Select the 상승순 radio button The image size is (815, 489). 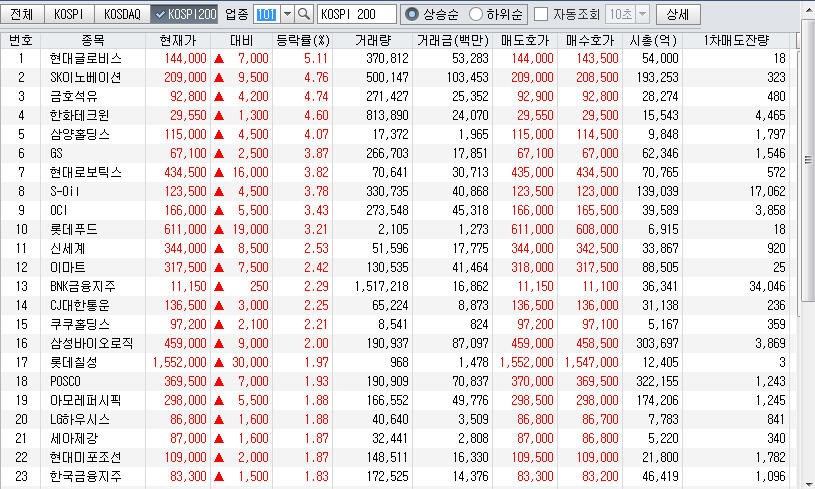click(412, 14)
